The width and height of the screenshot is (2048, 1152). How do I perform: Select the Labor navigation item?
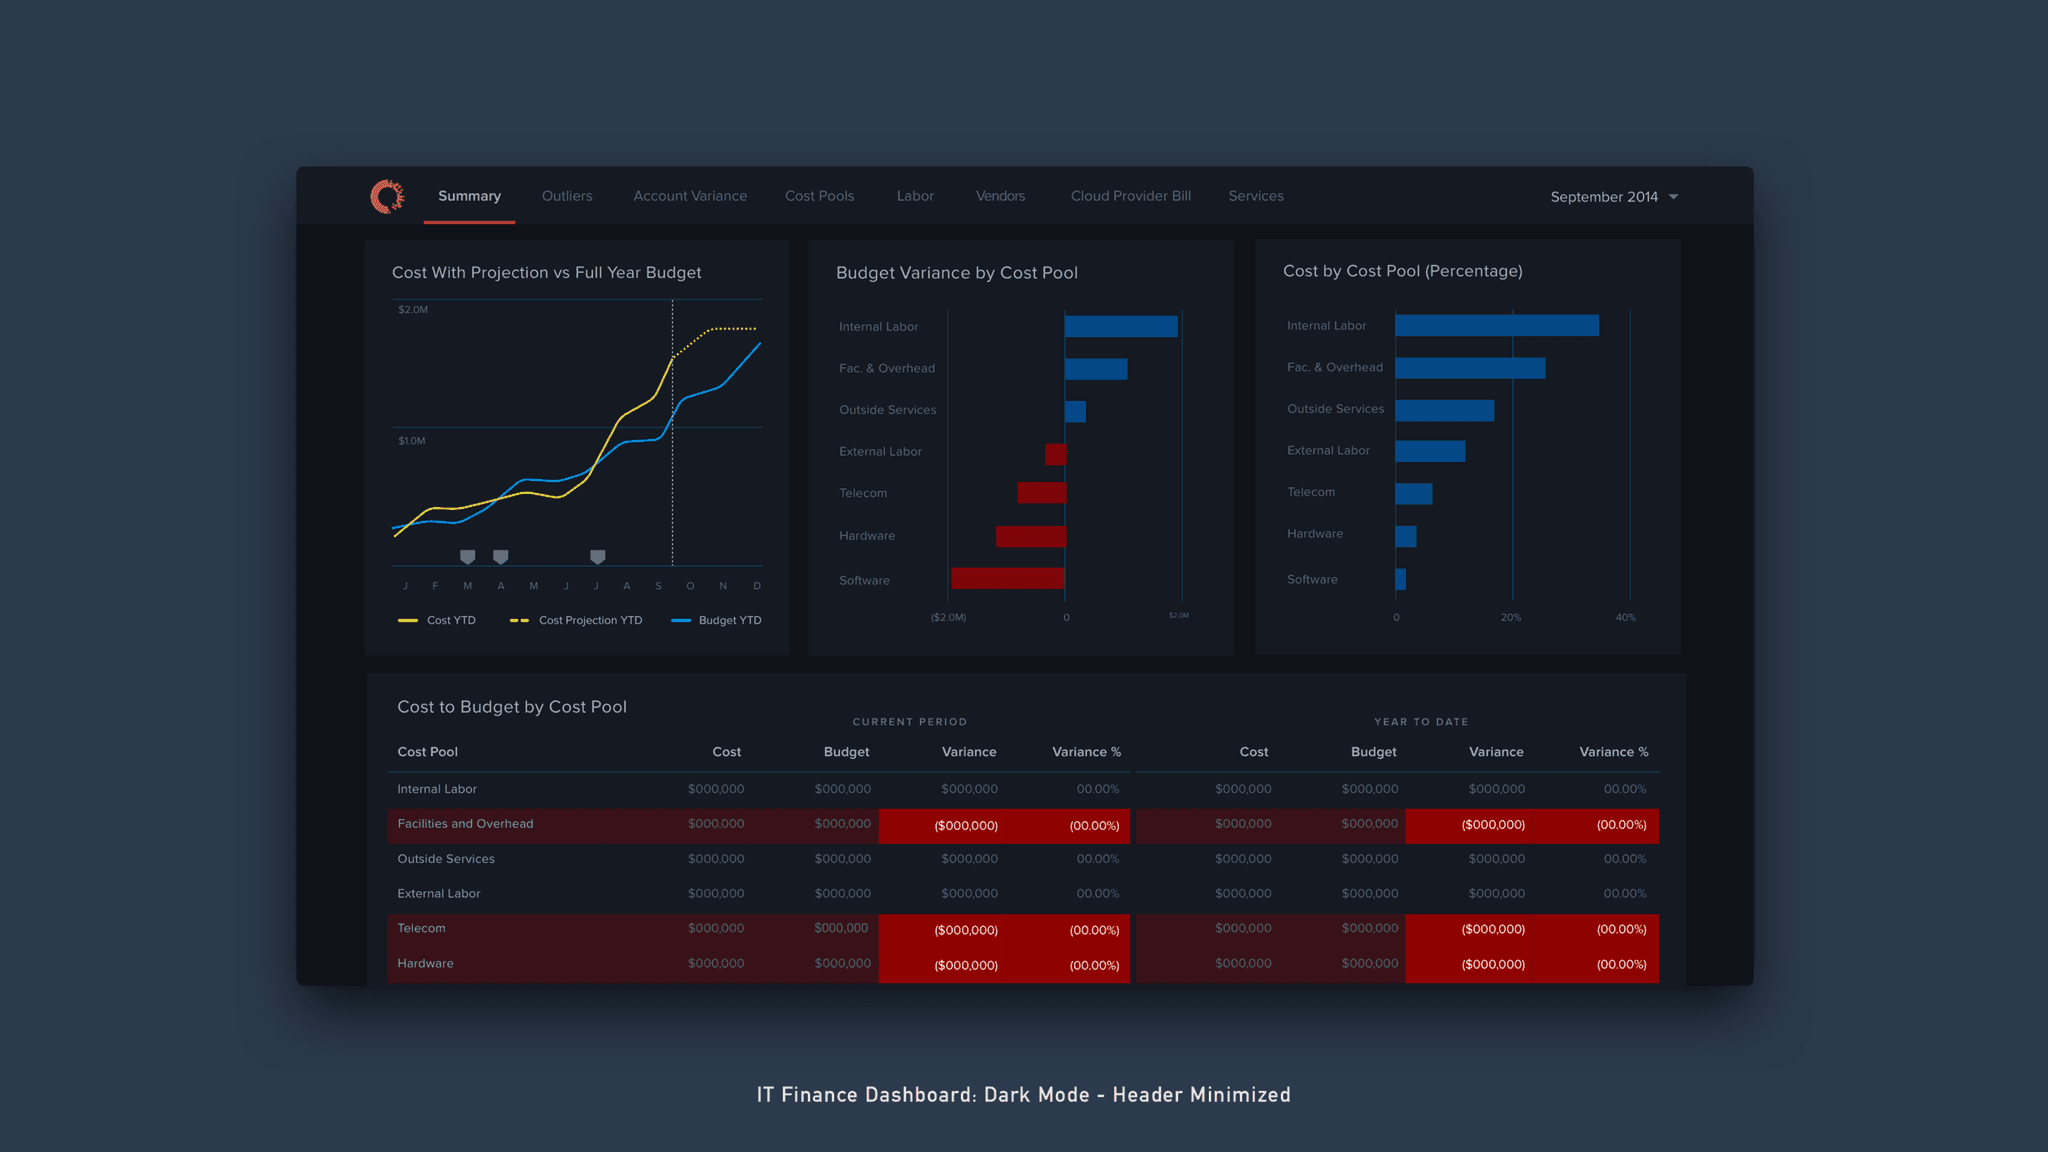914,196
